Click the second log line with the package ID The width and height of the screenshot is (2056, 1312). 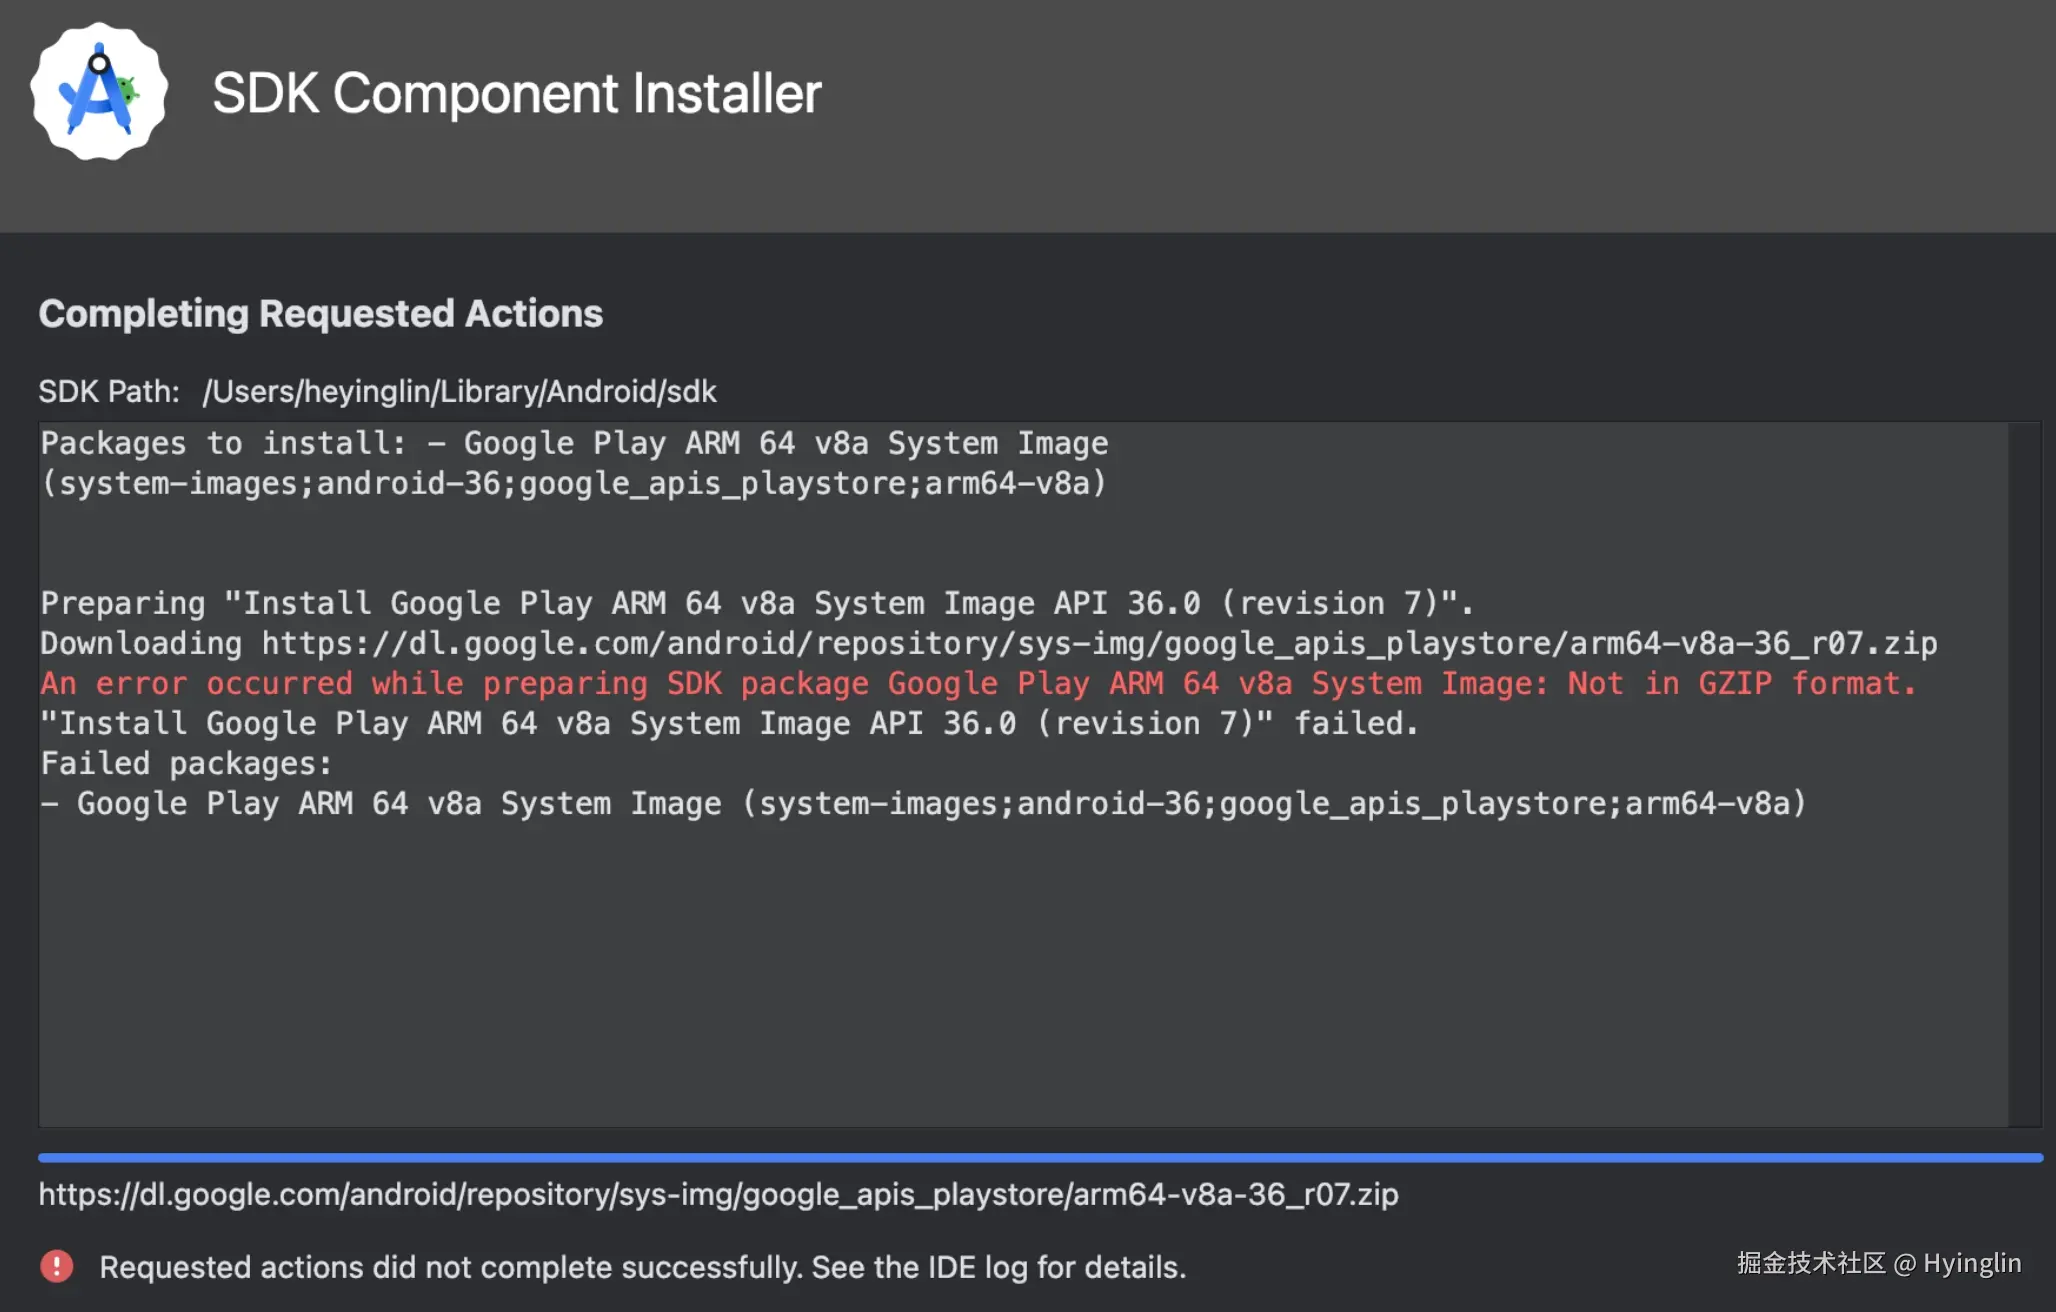[x=573, y=483]
